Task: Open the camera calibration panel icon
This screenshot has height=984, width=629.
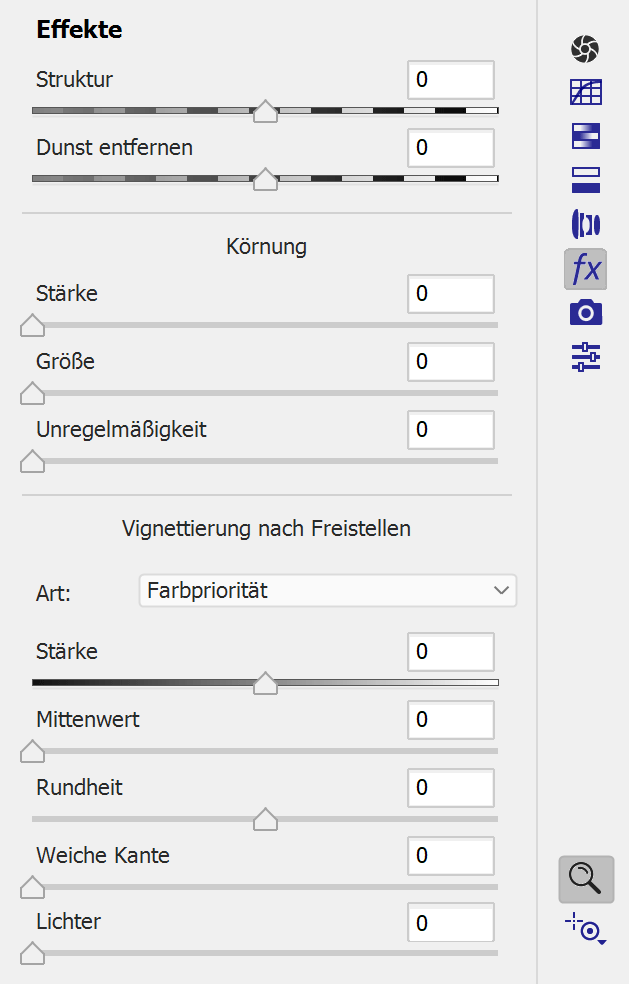Action: coord(585,313)
